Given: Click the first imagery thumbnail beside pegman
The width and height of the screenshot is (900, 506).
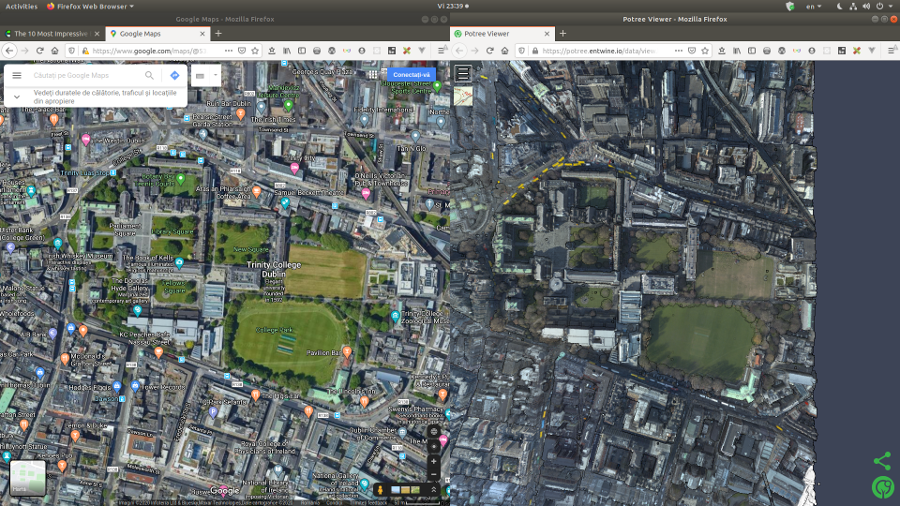Looking at the screenshot, I should click(x=395, y=489).
